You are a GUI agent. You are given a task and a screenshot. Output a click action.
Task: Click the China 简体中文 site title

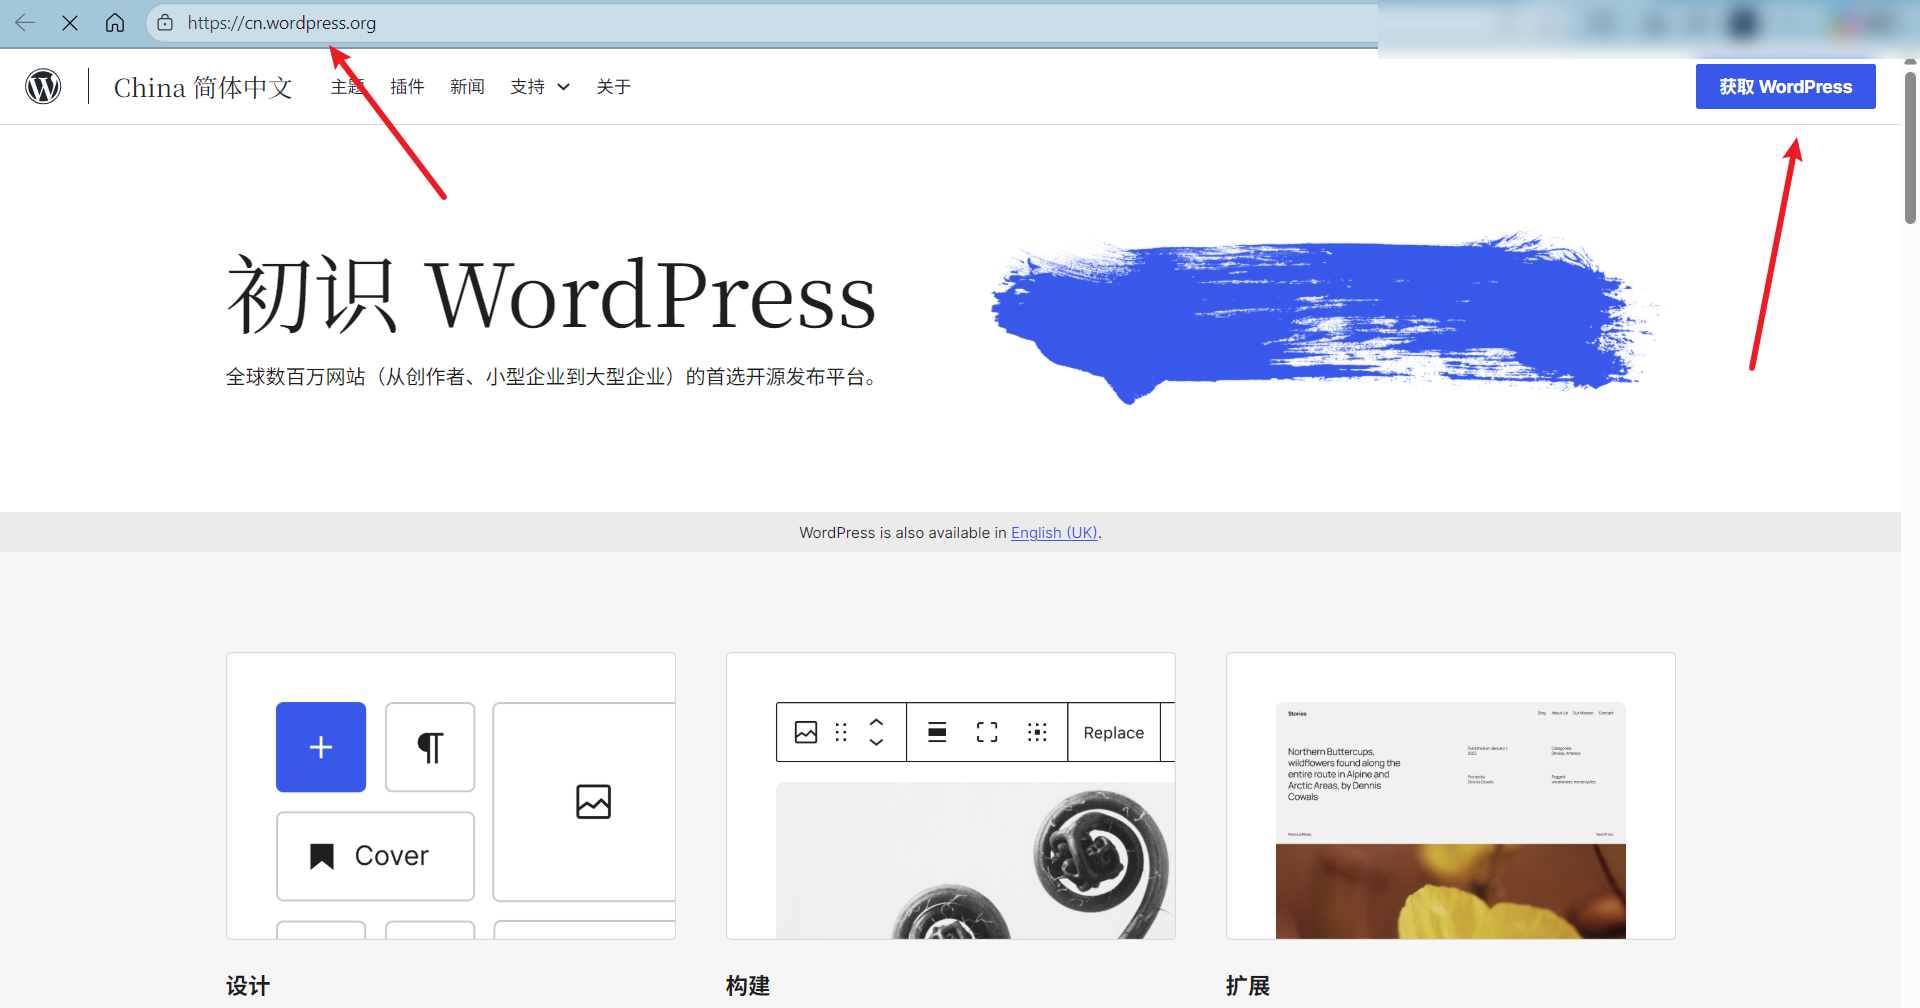[203, 87]
